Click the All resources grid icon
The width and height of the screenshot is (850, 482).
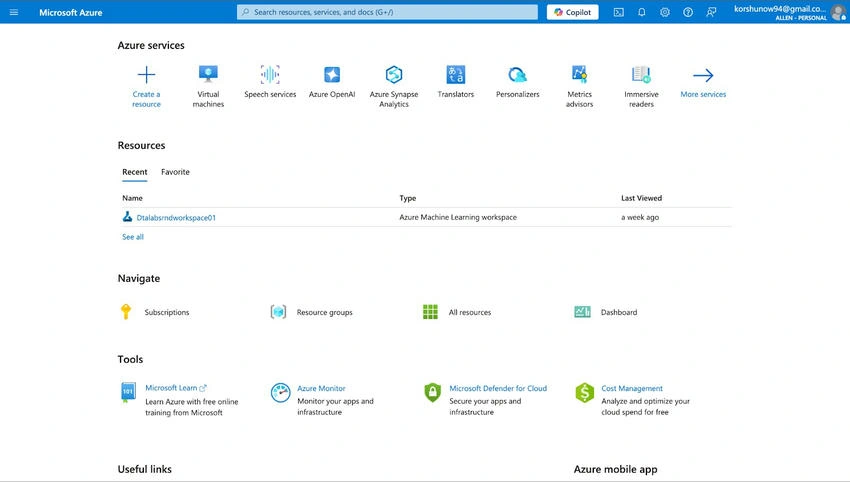click(430, 312)
